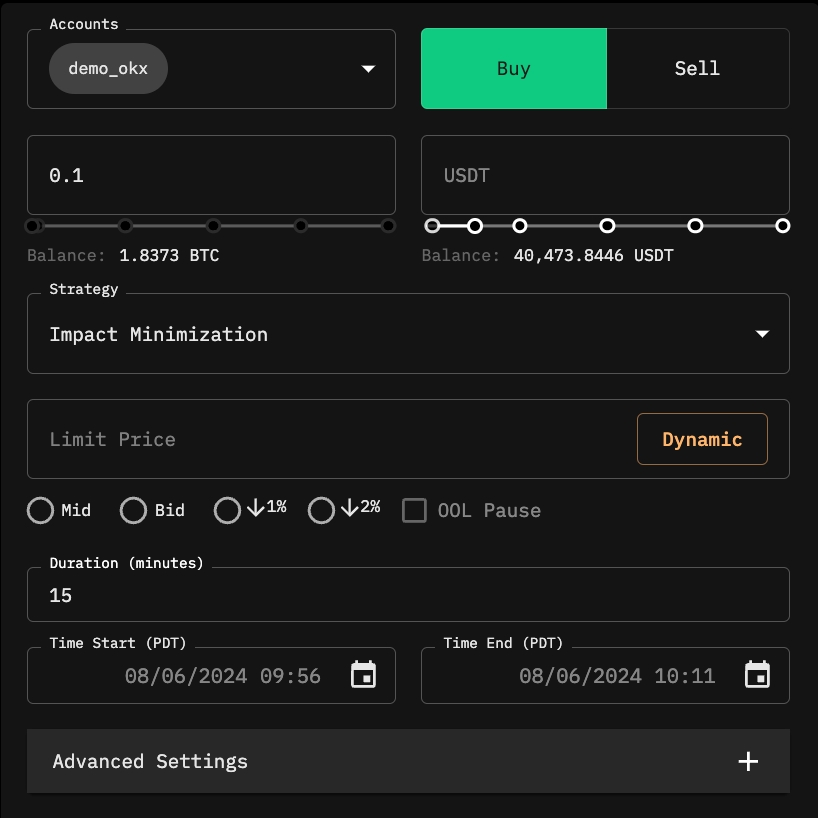The height and width of the screenshot is (818, 818).
Task: Open the Time End calendar picker icon
Action: point(757,675)
